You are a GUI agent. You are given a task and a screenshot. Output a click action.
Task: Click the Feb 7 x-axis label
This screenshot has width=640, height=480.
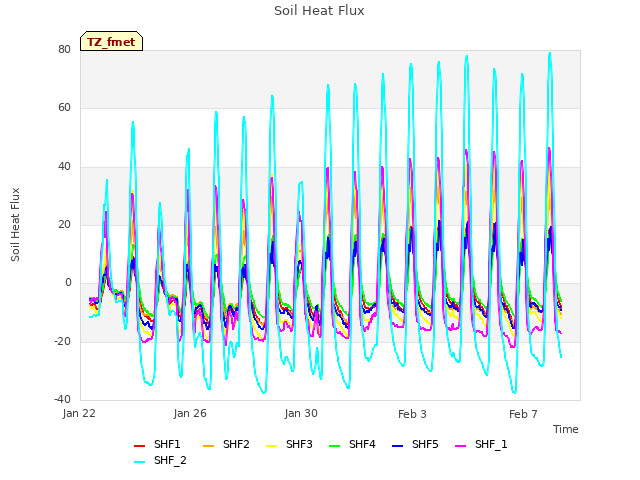[523, 414]
